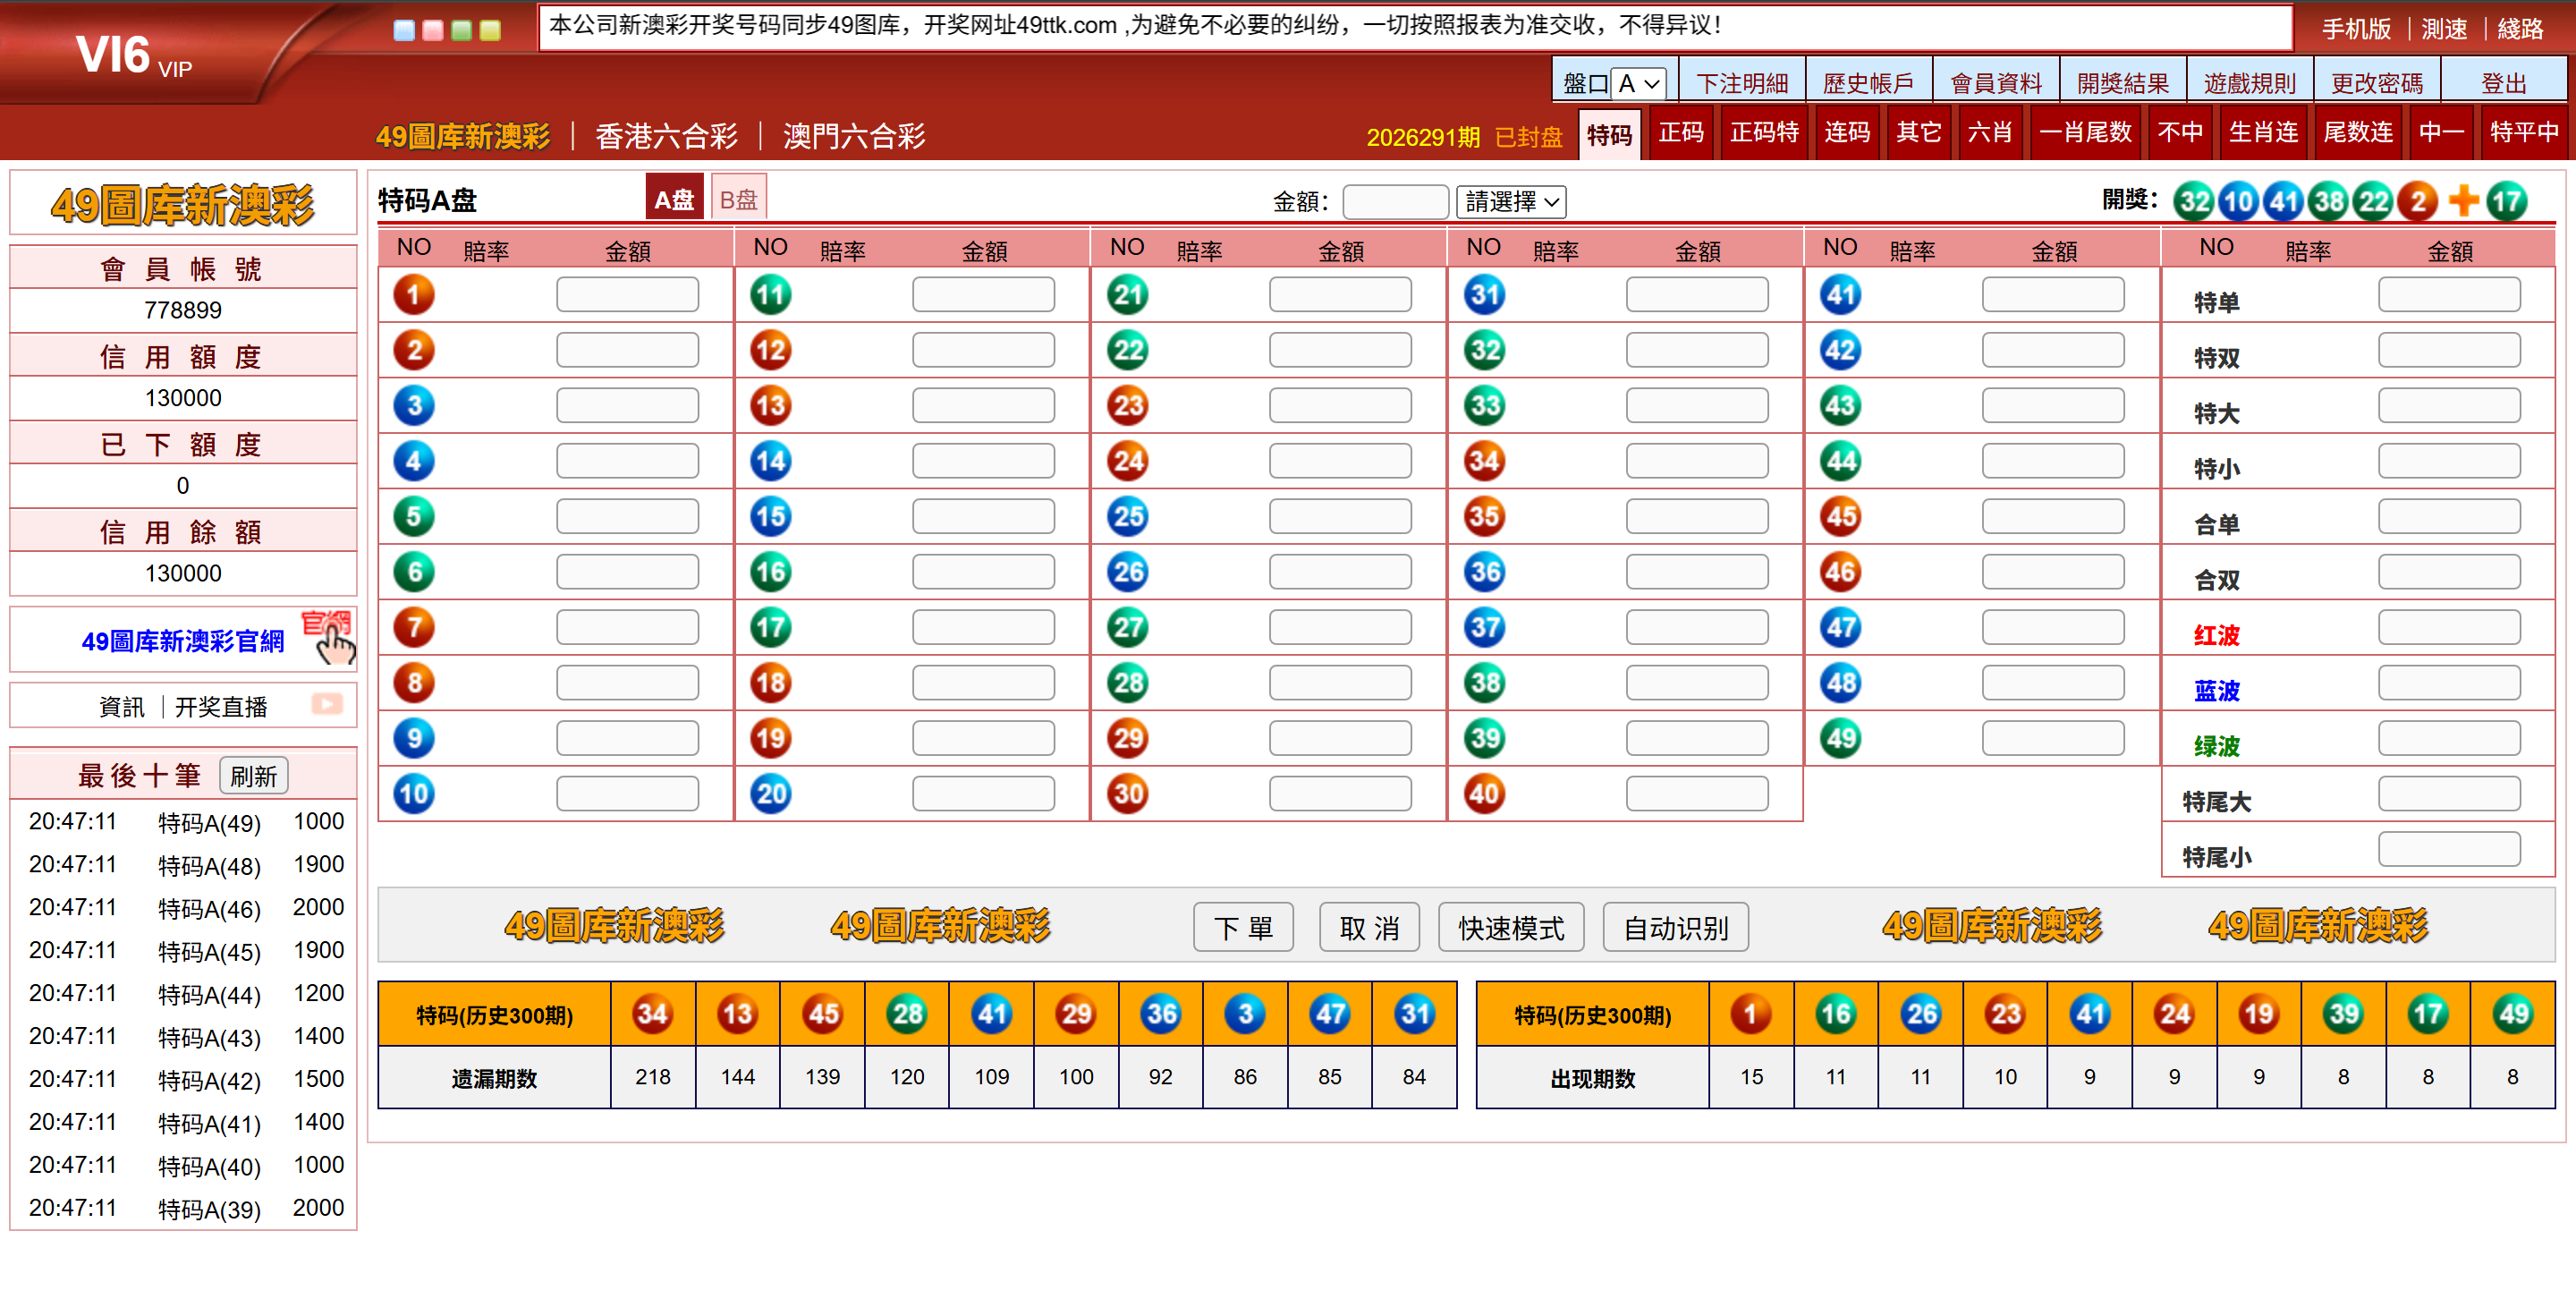
Task: Expand the 請選擇 amount dropdown
Action: tap(1511, 202)
